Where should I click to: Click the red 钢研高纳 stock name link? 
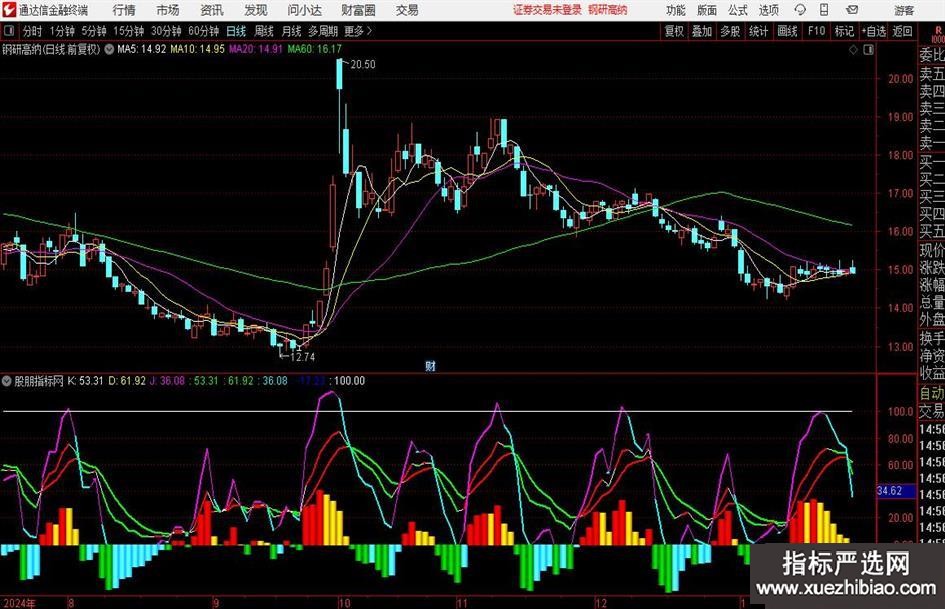(608, 10)
